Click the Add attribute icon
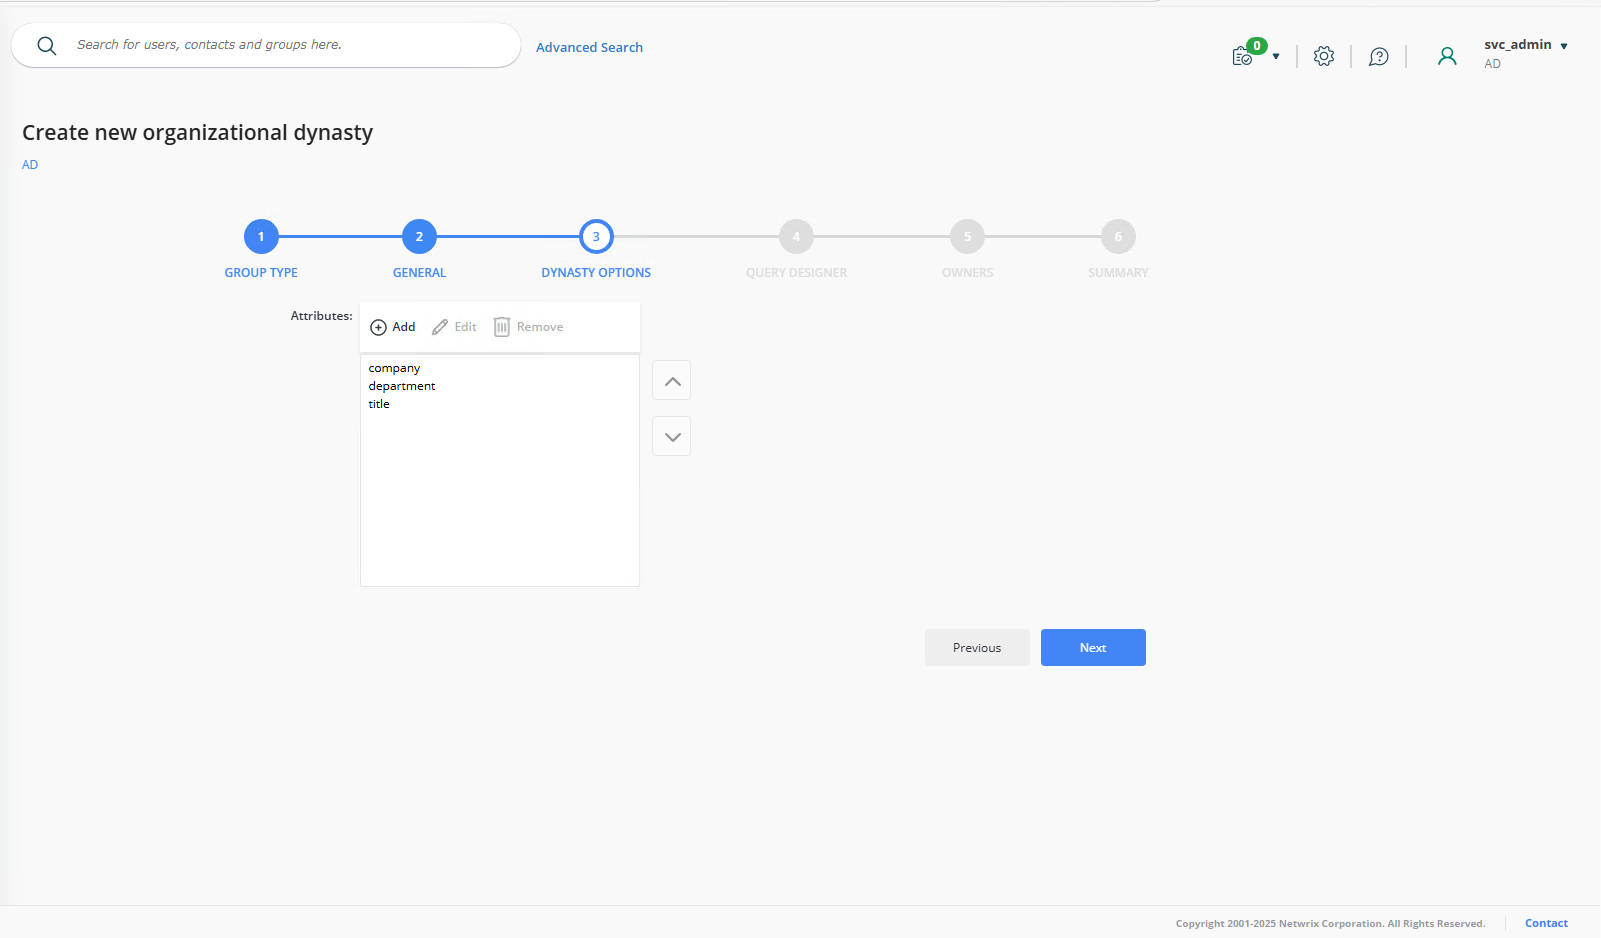This screenshot has height=938, width=1601. [380, 327]
